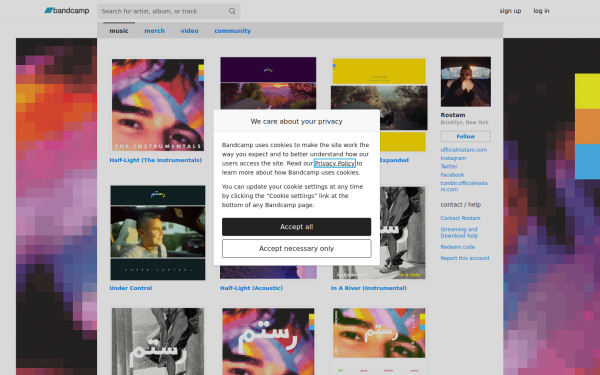
Task: Switch to the merch tab
Action: click(x=154, y=31)
